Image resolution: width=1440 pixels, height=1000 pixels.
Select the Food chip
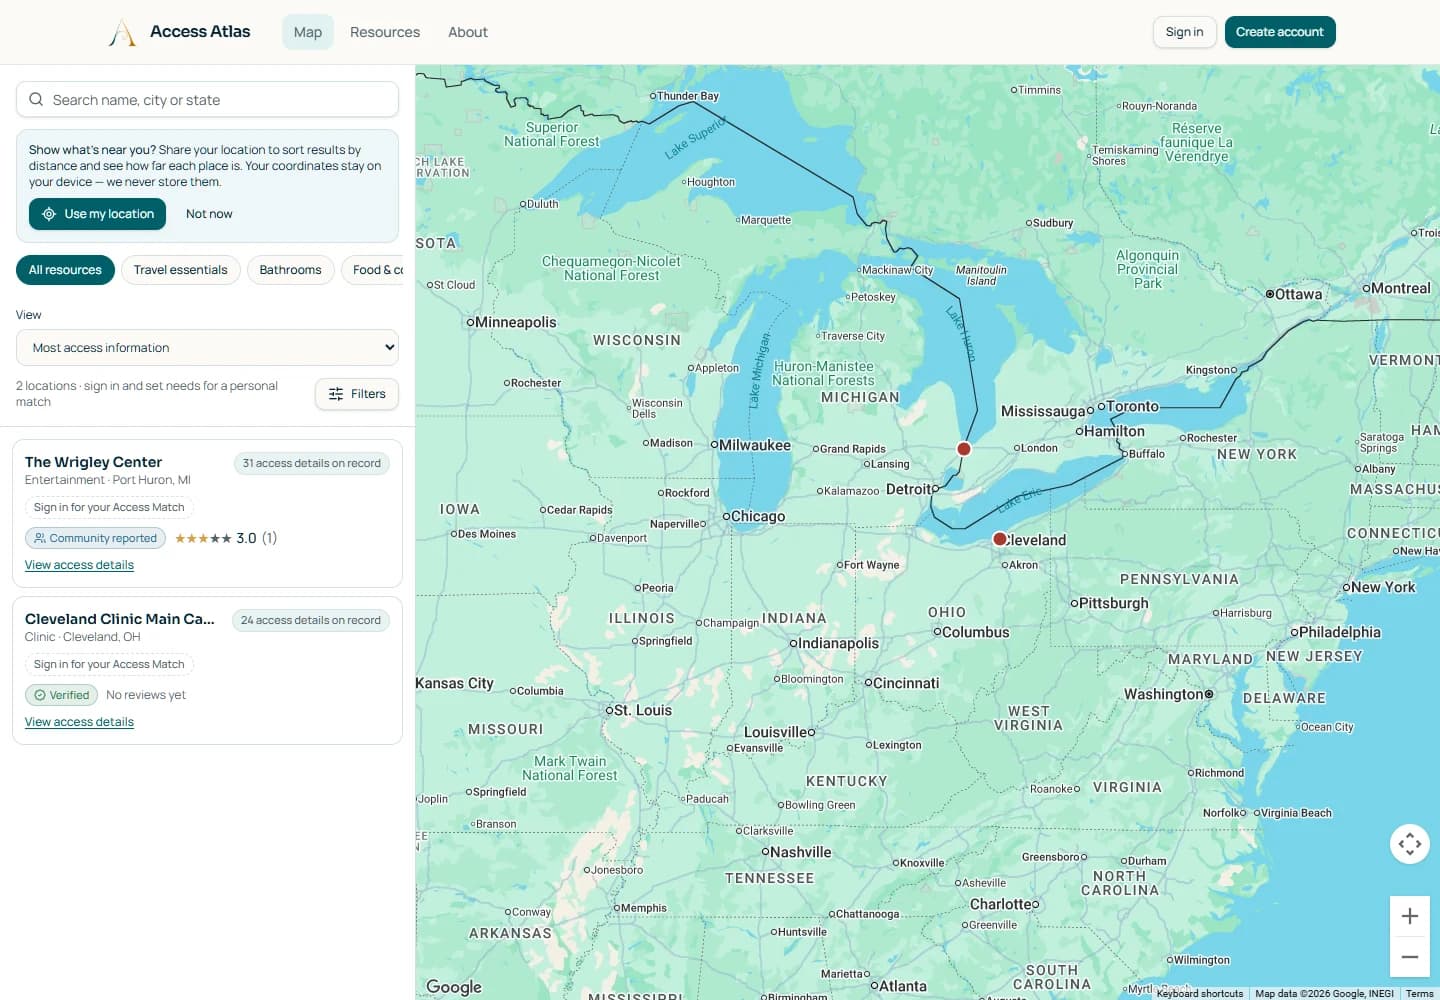(375, 270)
